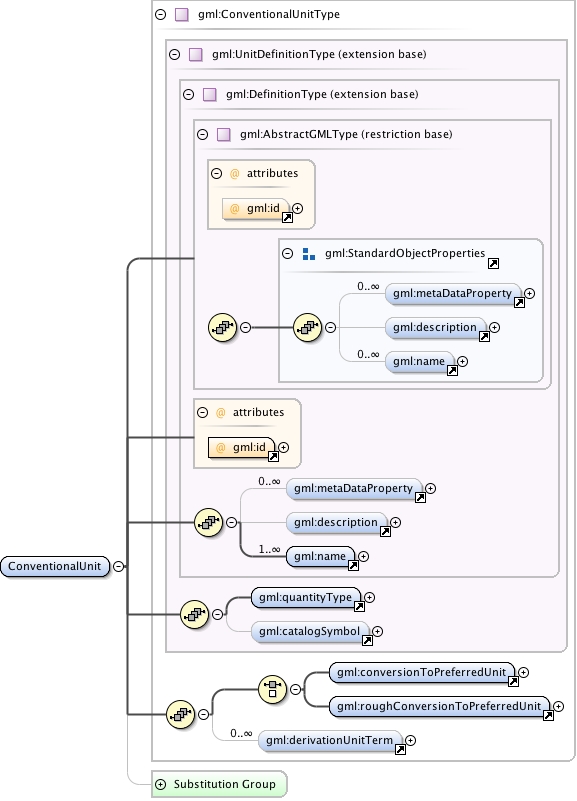Select sequence icon before 1..∞ gml:name
The width and height of the screenshot is (577, 801).
209,523
